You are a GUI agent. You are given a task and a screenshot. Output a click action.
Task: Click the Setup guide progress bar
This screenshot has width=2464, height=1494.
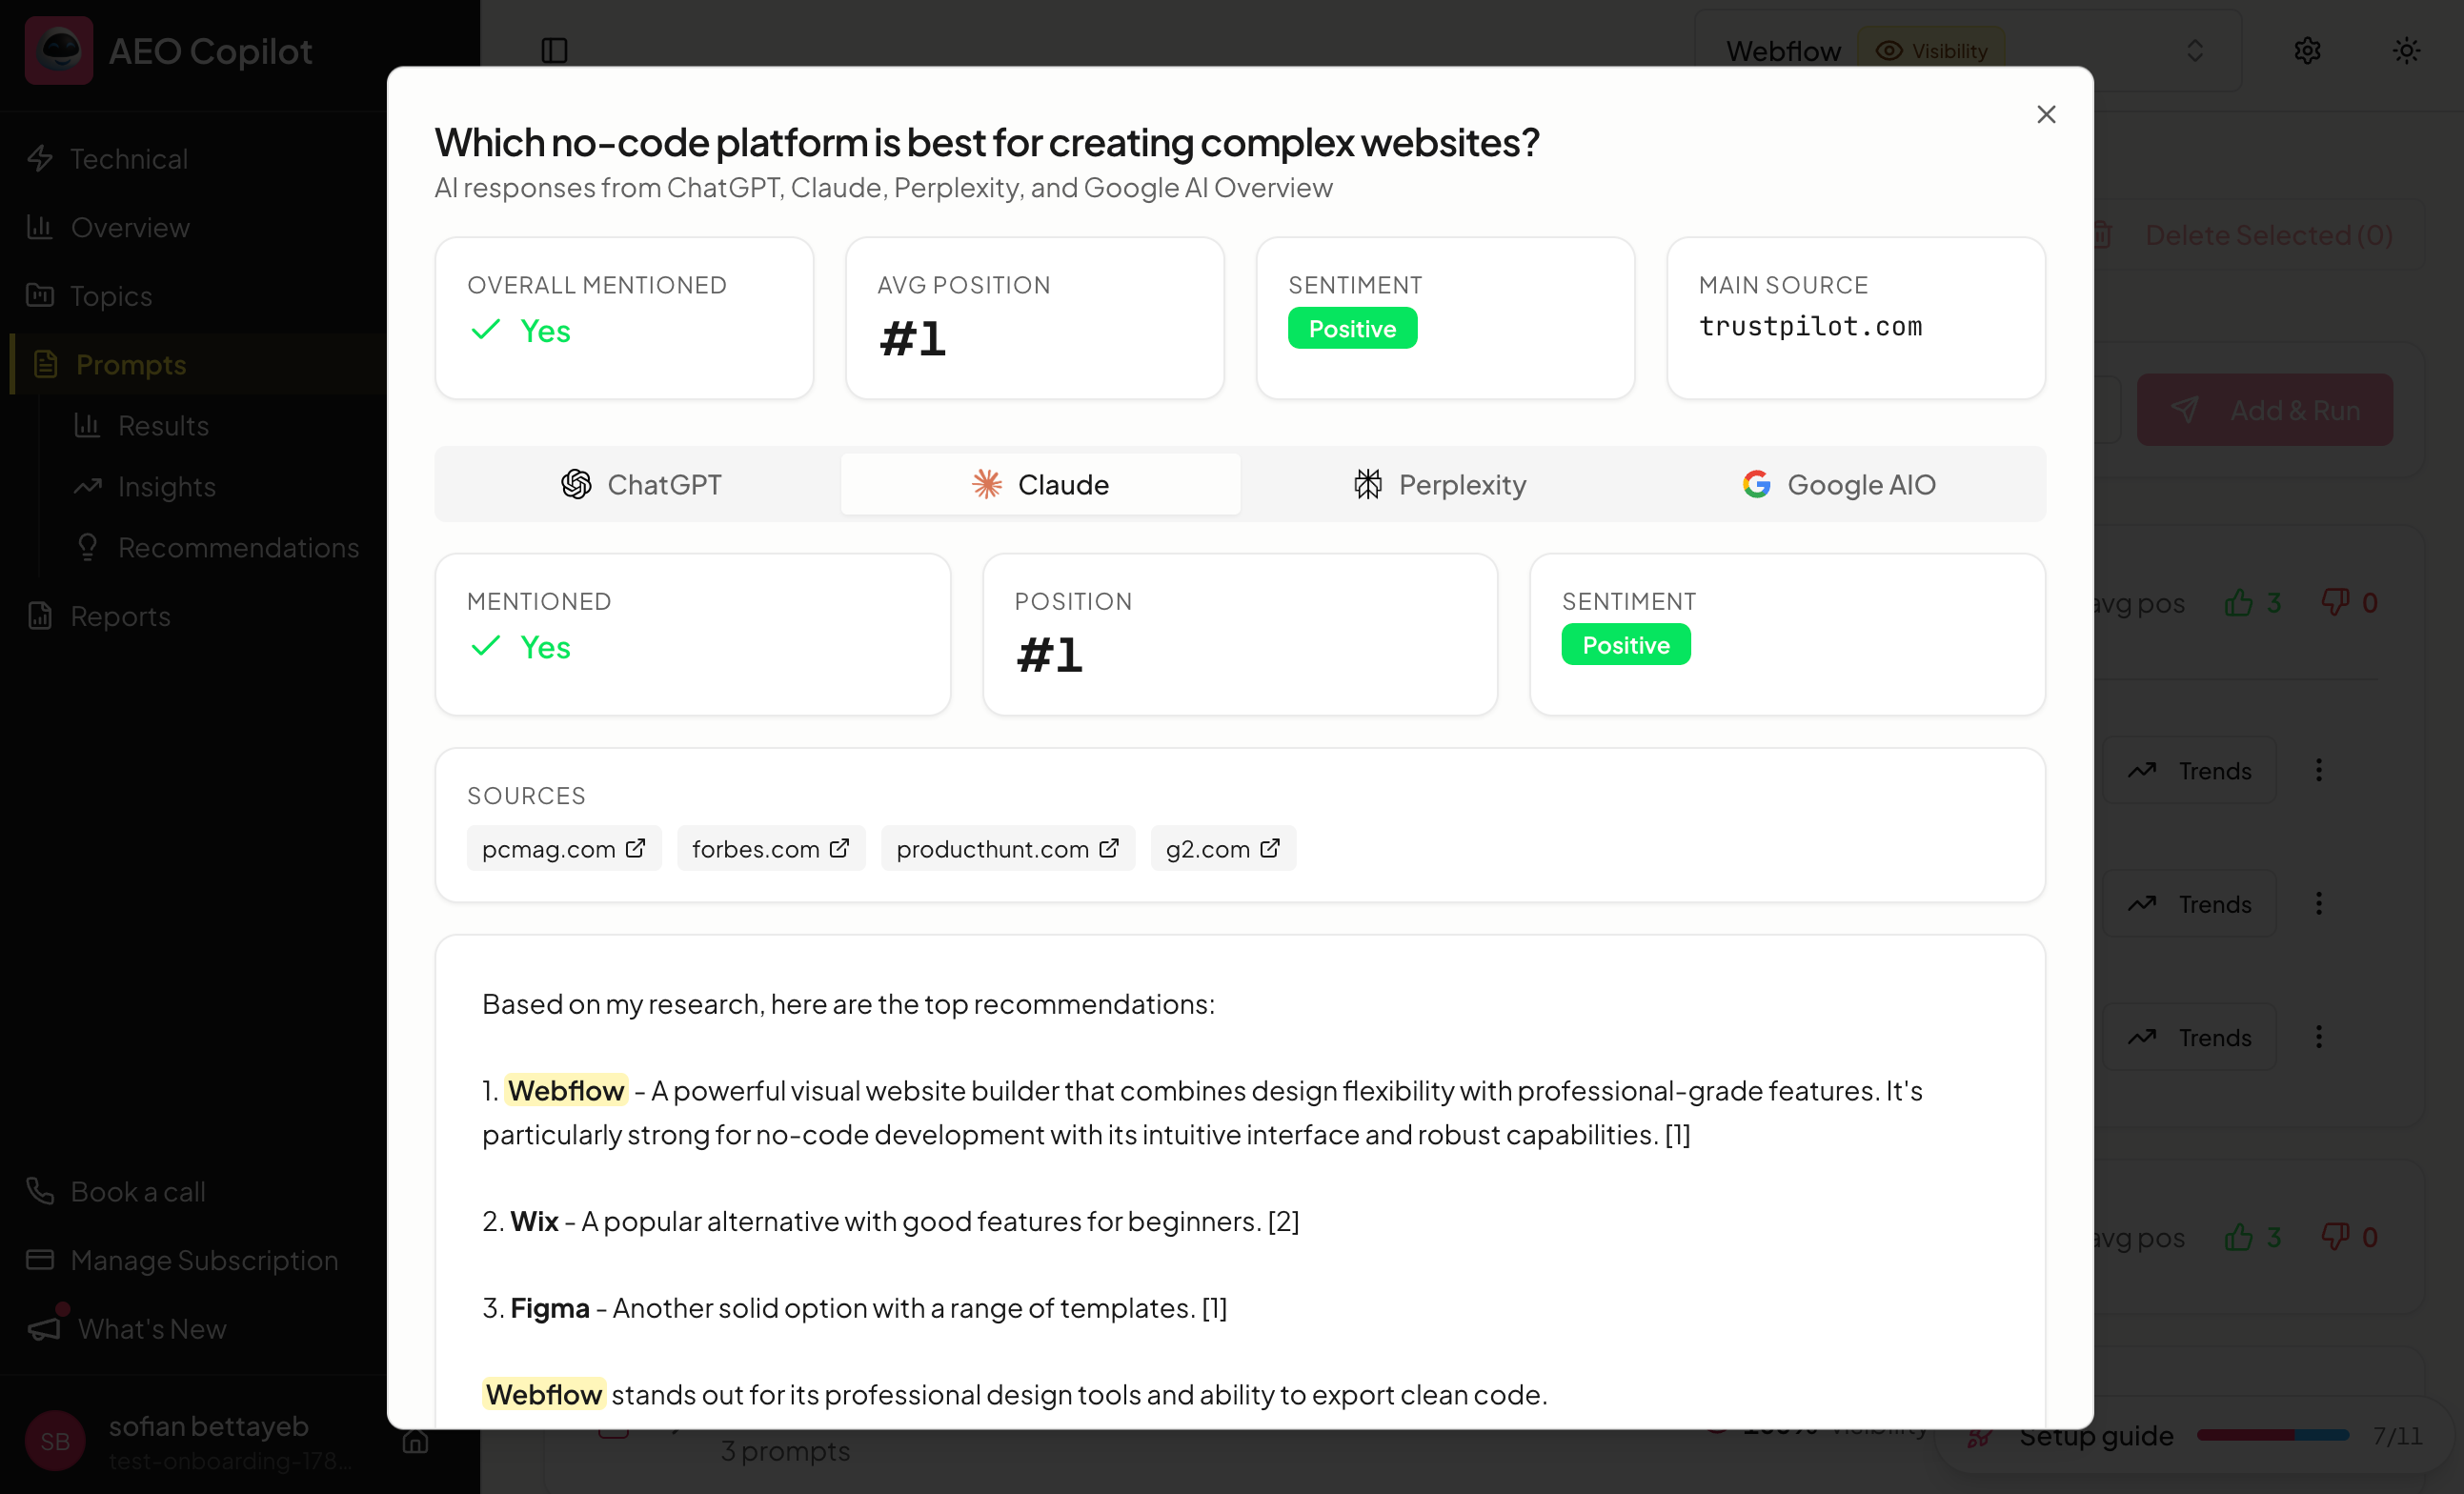coord(2272,1435)
